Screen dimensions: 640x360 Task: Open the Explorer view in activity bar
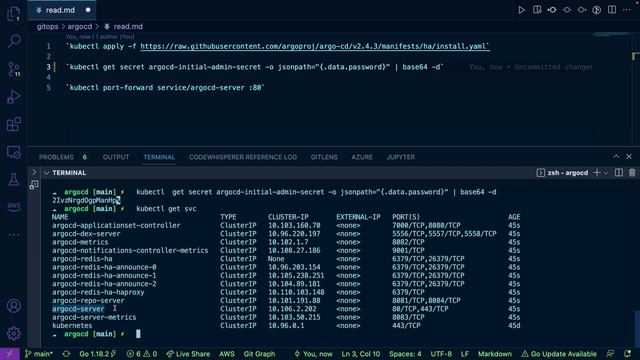pos(13,14)
